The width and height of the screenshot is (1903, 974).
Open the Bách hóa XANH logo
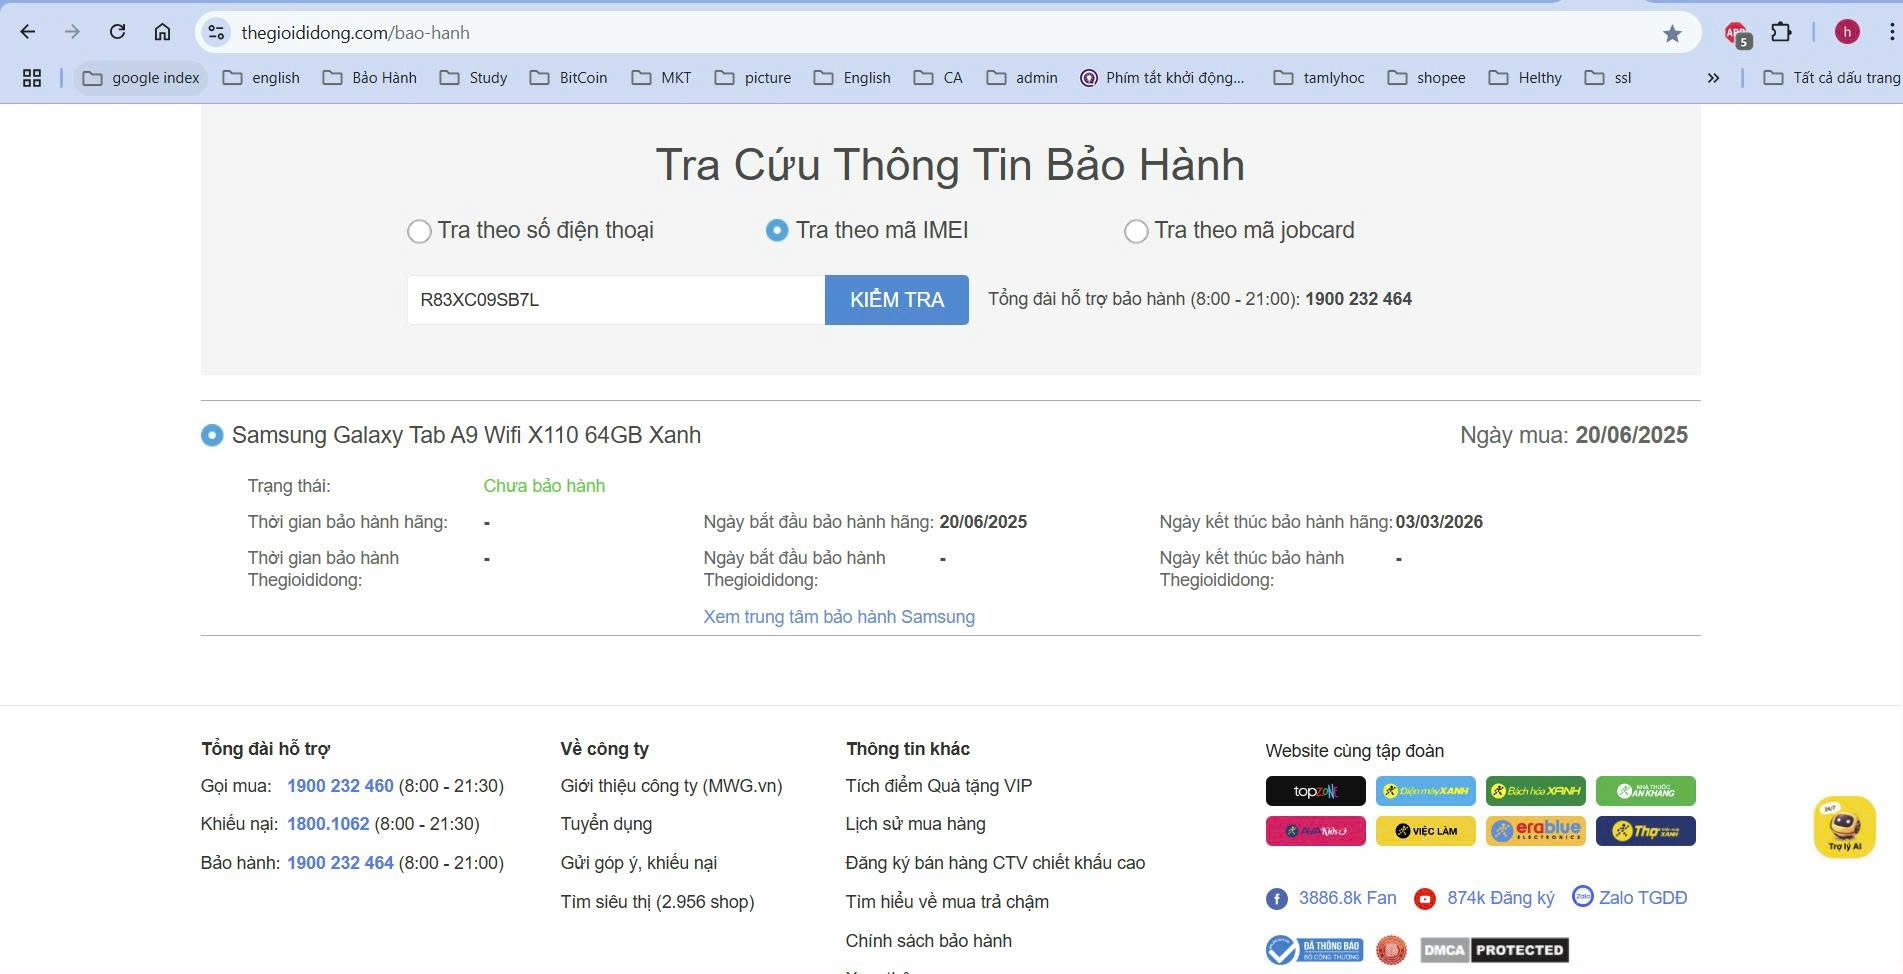(x=1535, y=791)
